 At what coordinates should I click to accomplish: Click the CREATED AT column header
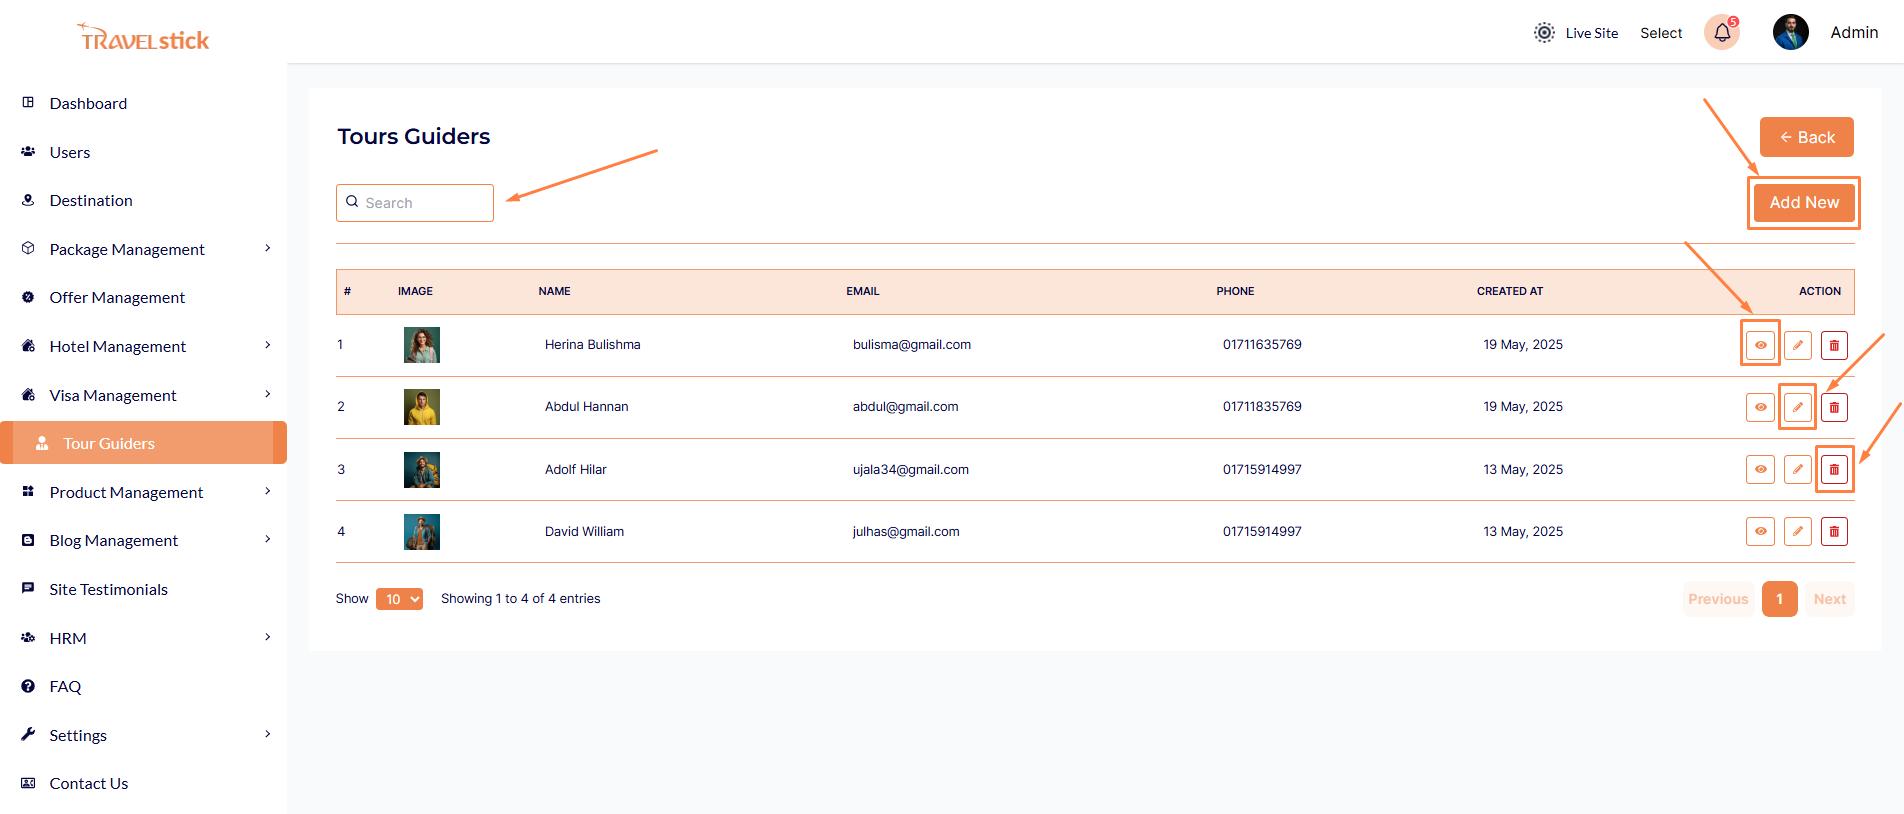pyautogui.click(x=1510, y=291)
